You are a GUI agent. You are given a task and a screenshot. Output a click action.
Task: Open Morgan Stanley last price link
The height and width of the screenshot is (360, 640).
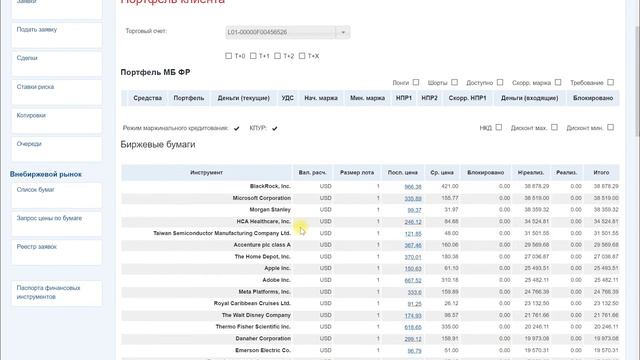414,210
